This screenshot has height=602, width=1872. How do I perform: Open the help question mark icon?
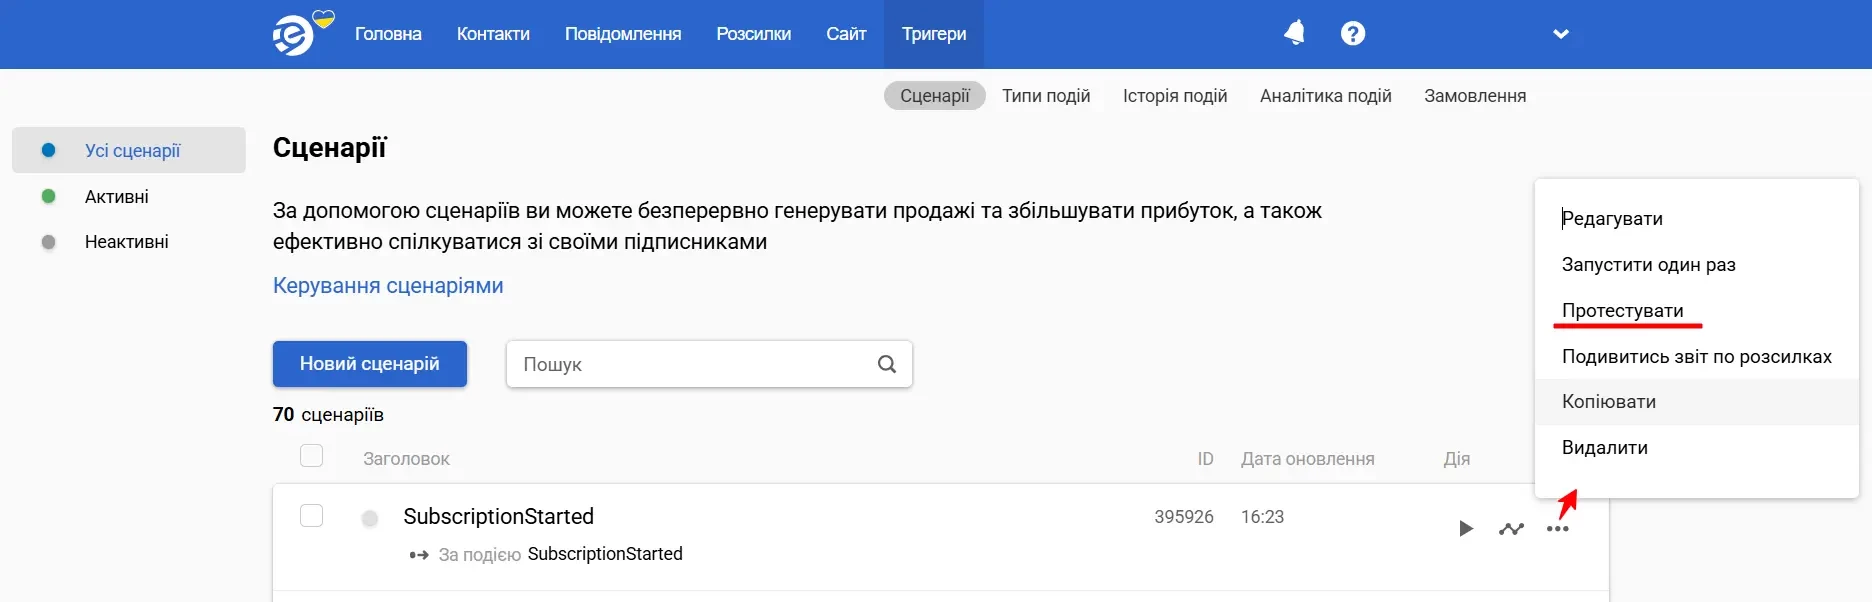[1352, 34]
